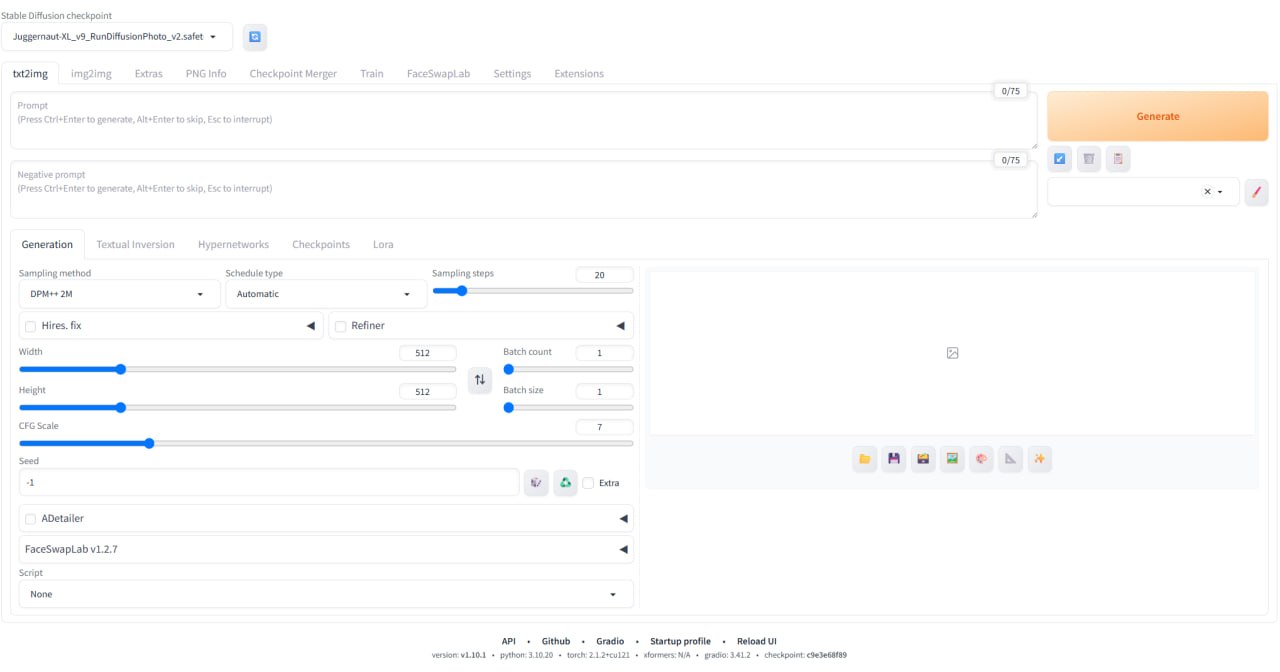Image resolution: width=1280 pixels, height=672 pixels.
Task: Adjust the Width slider handle
Action: 120,369
